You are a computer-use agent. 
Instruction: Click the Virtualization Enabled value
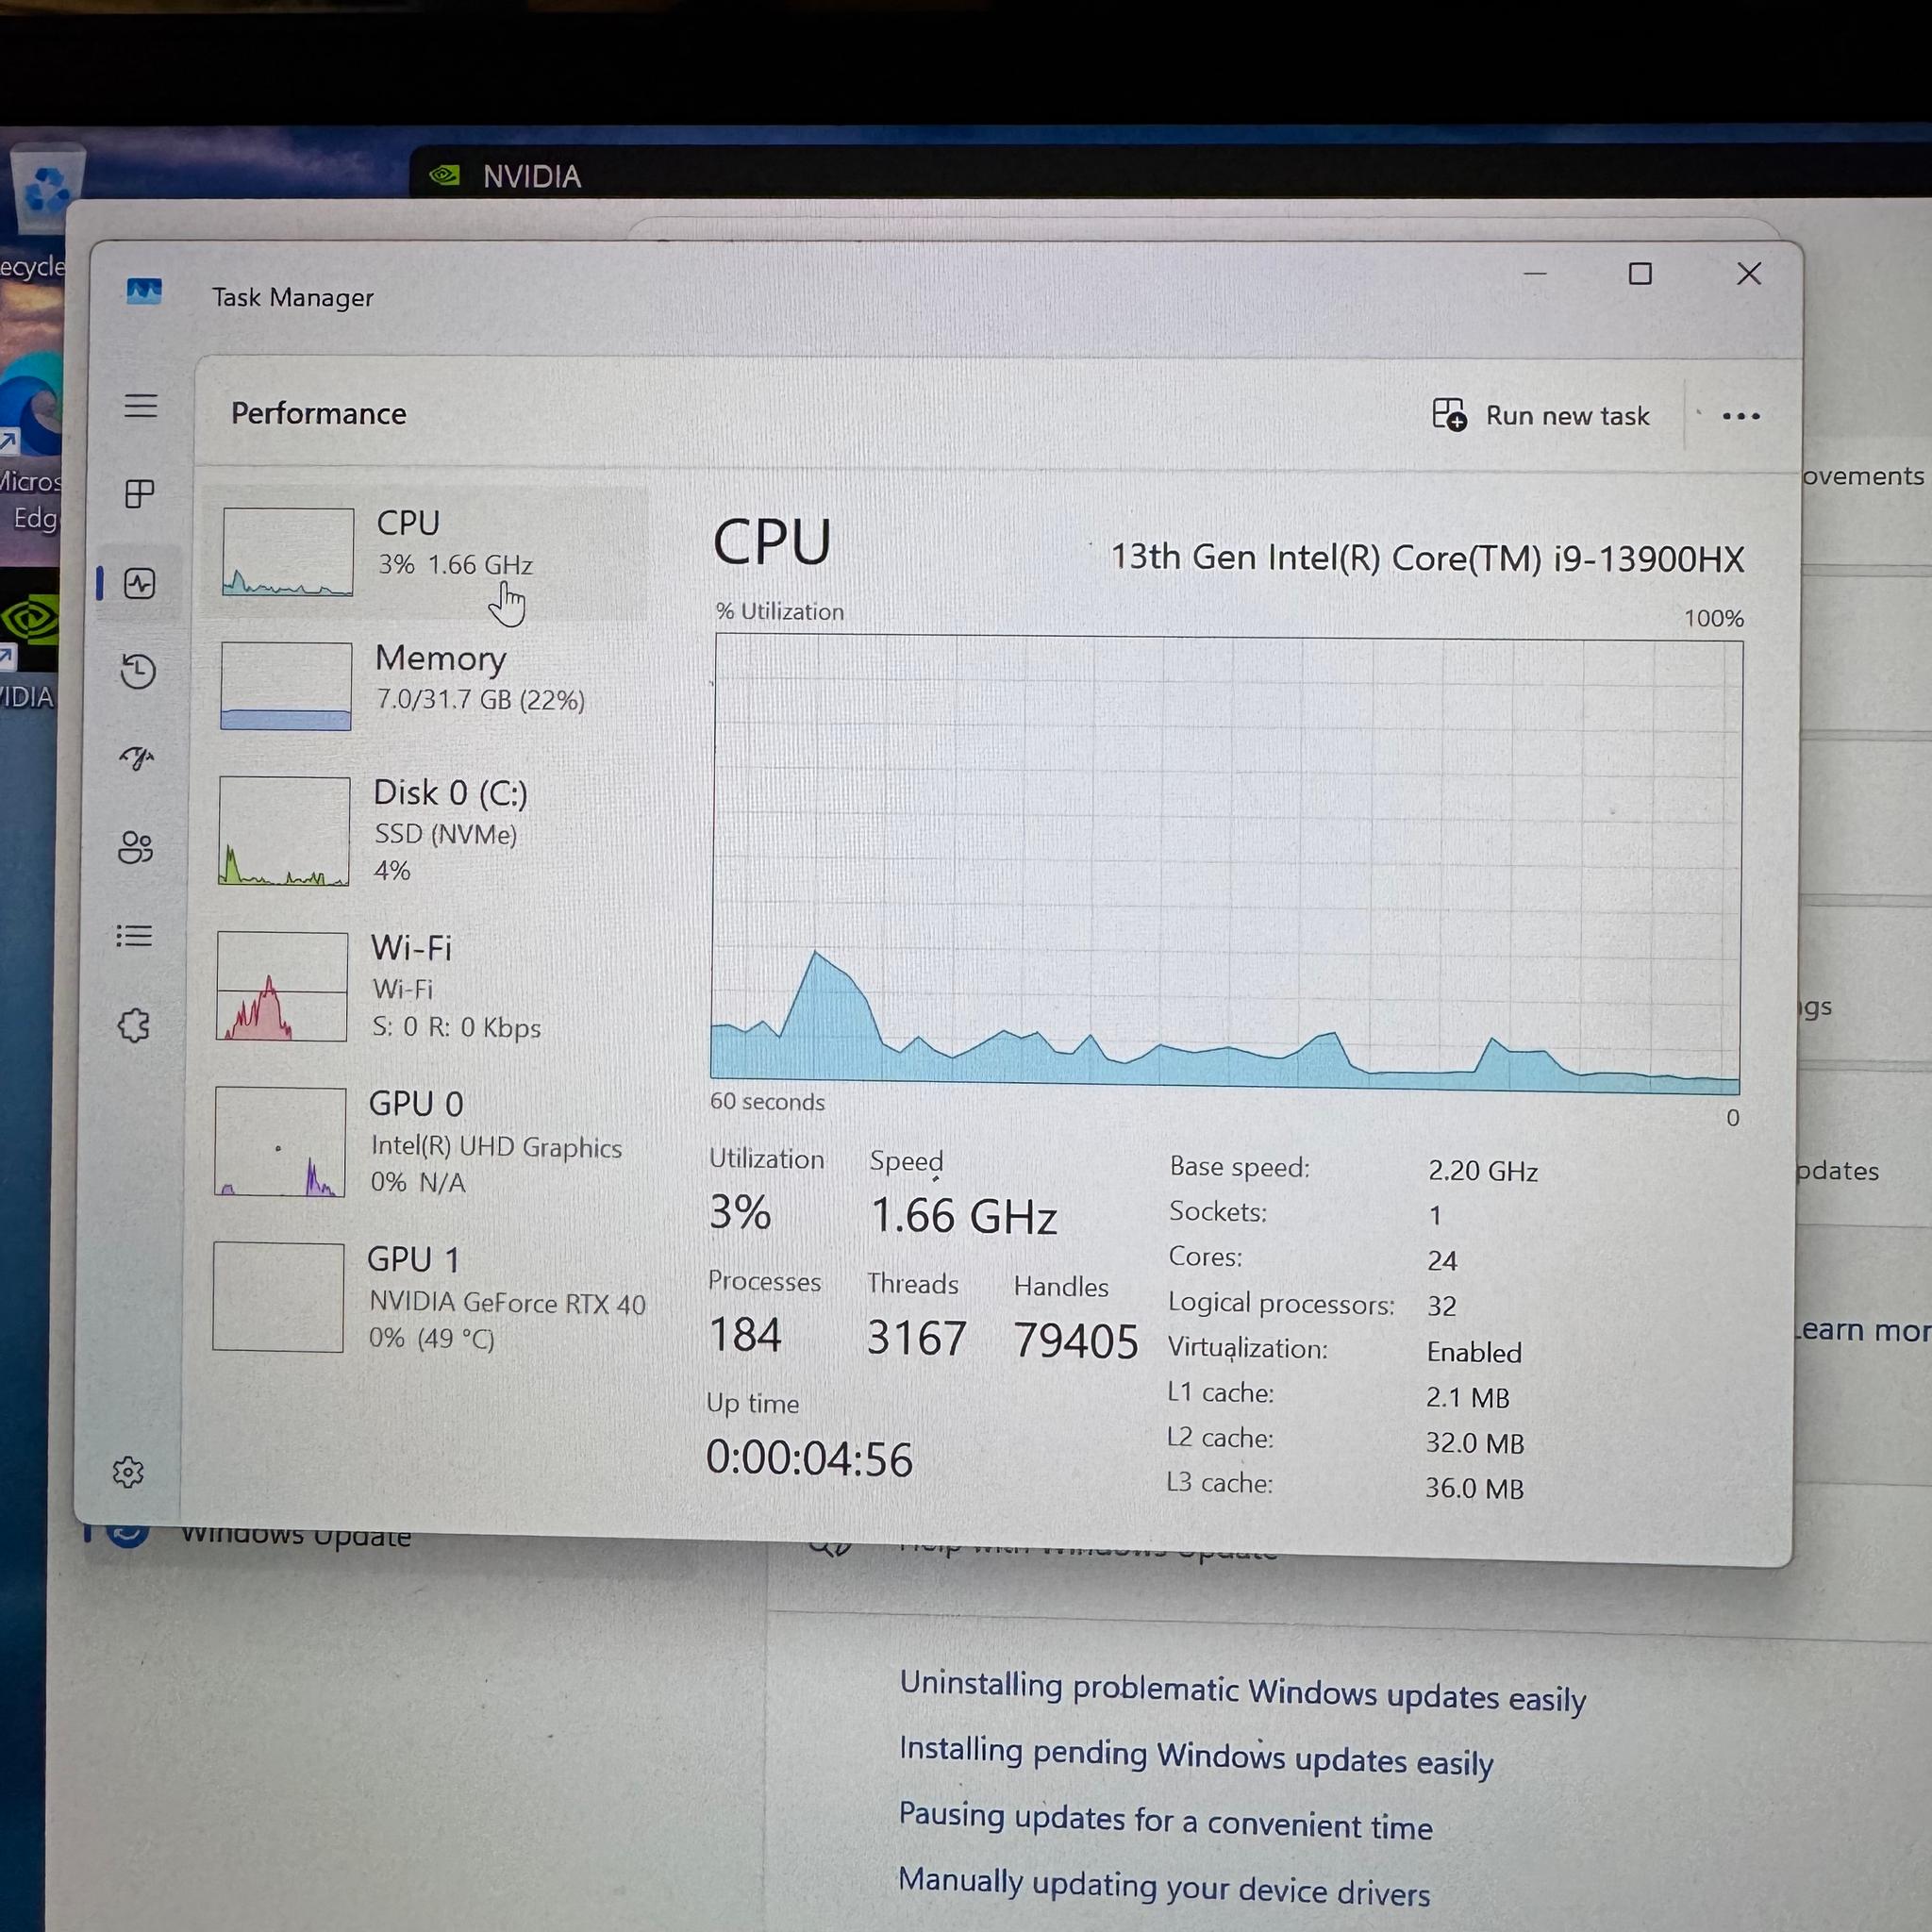(x=1474, y=1352)
